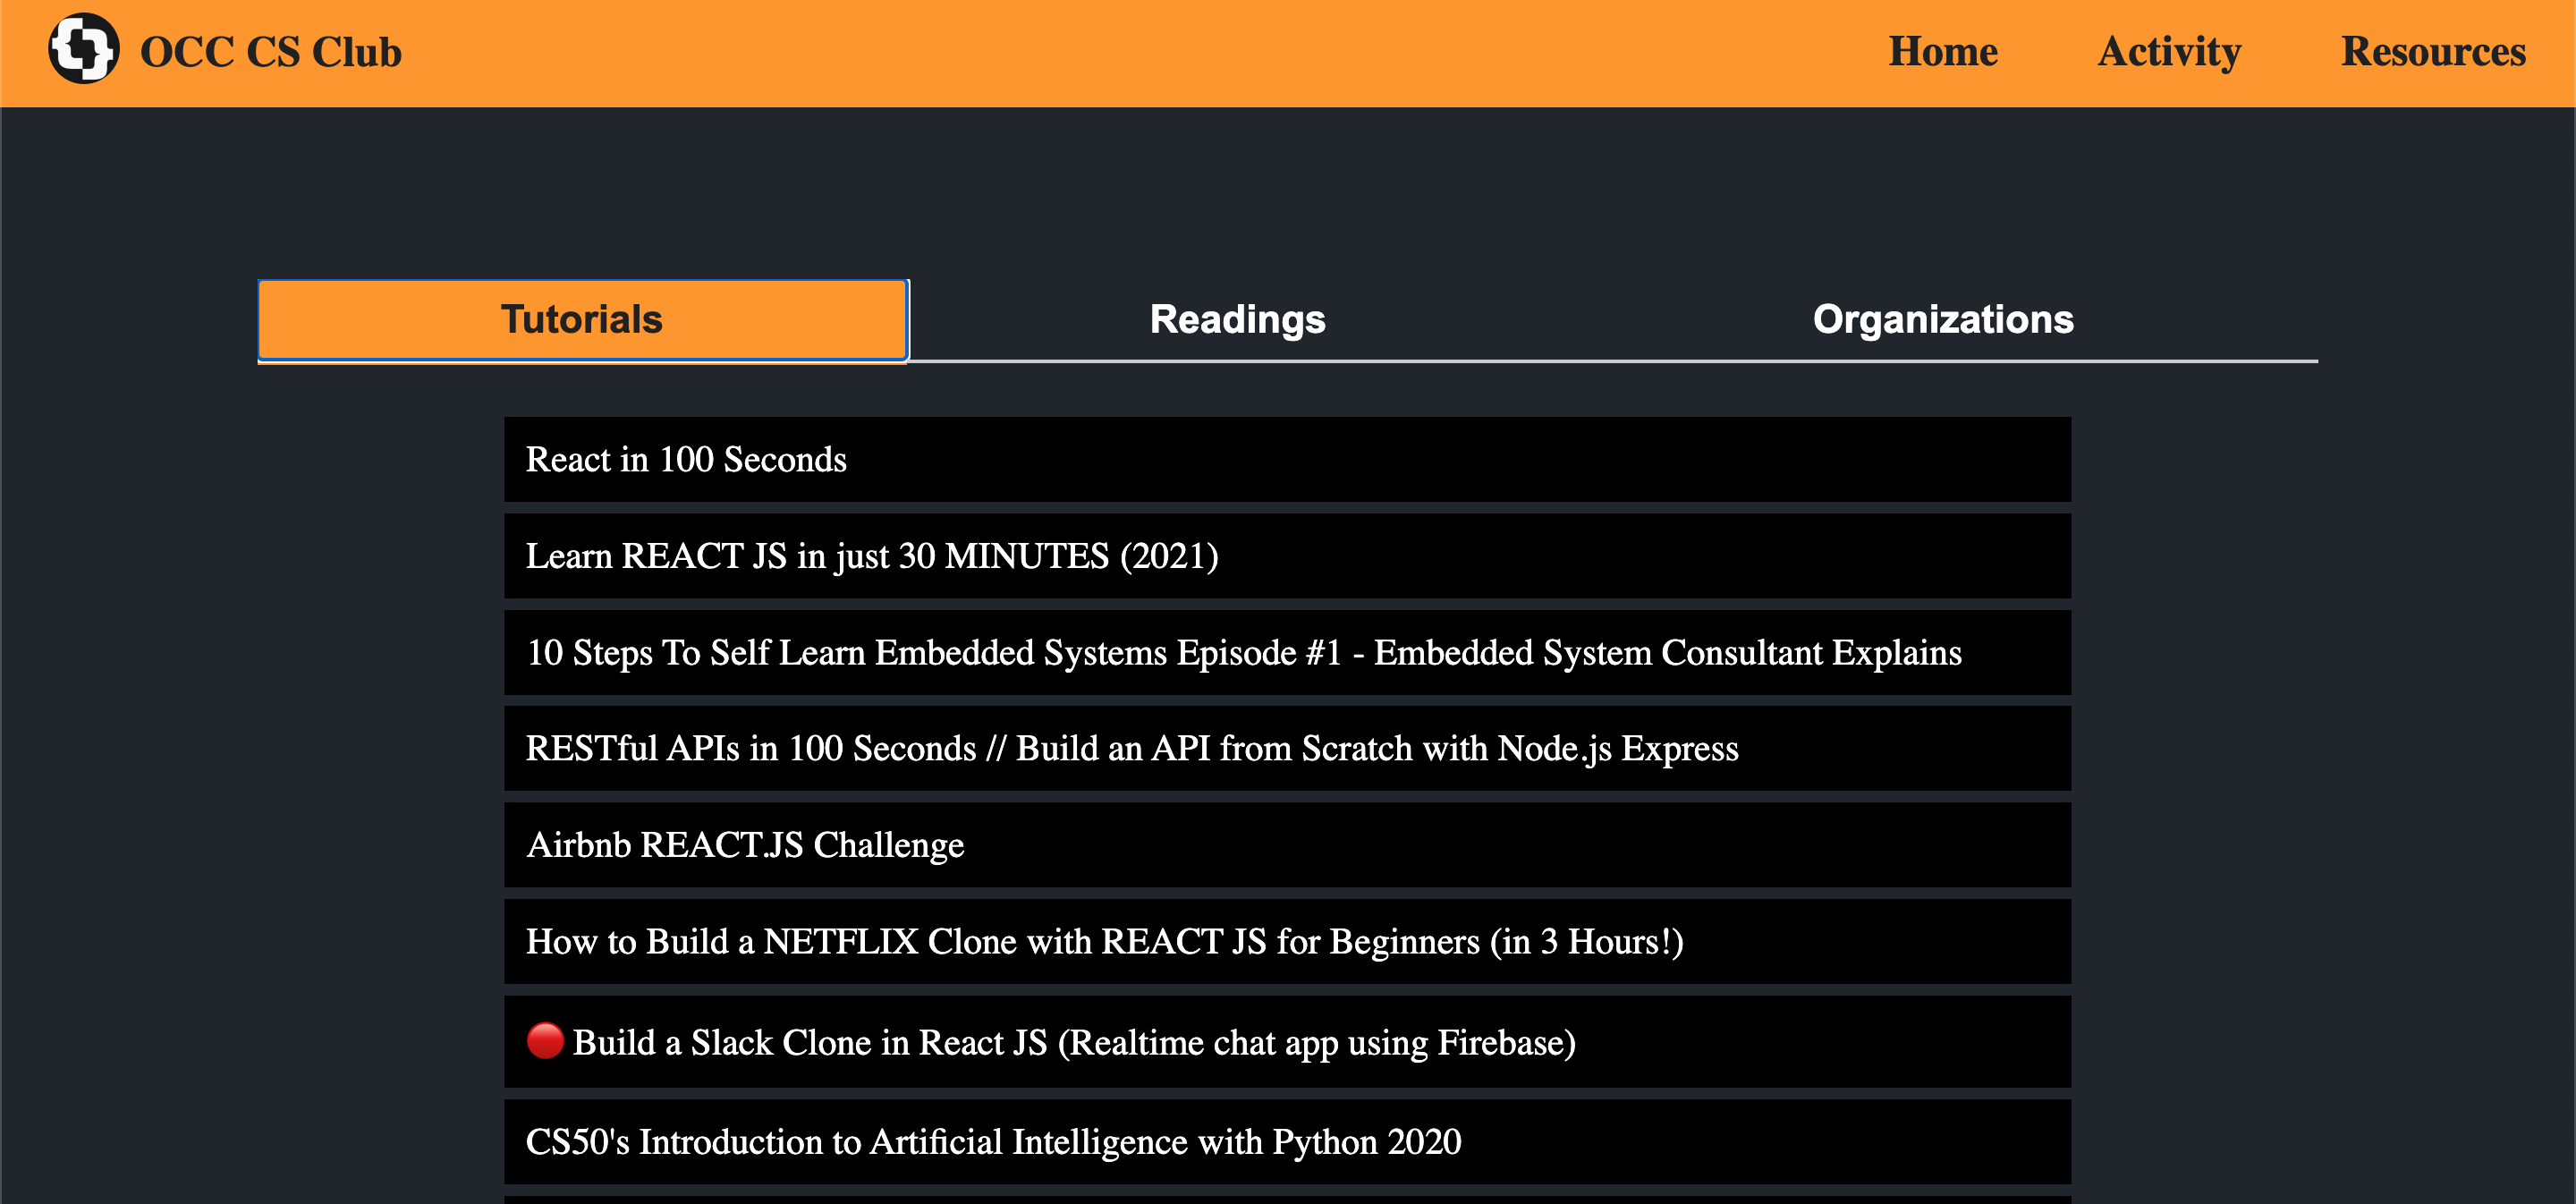Image resolution: width=2576 pixels, height=1204 pixels.
Task: Open React in 100 Seconds tutorial
Action: (686, 460)
